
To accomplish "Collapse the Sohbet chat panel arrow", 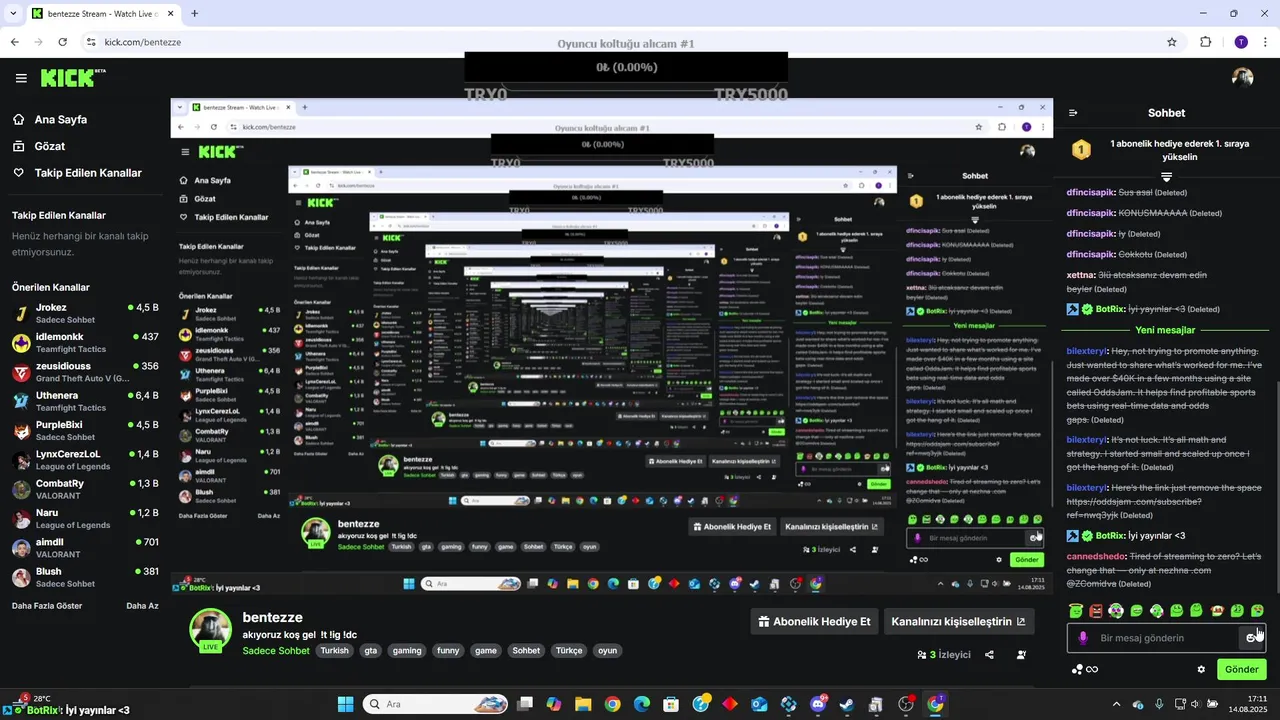I will click(1073, 113).
